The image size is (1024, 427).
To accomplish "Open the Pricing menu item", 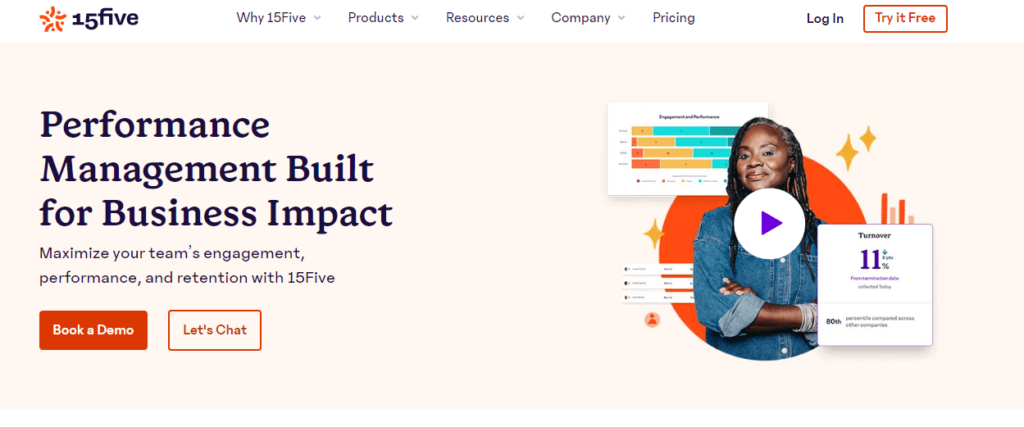I will coord(673,18).
